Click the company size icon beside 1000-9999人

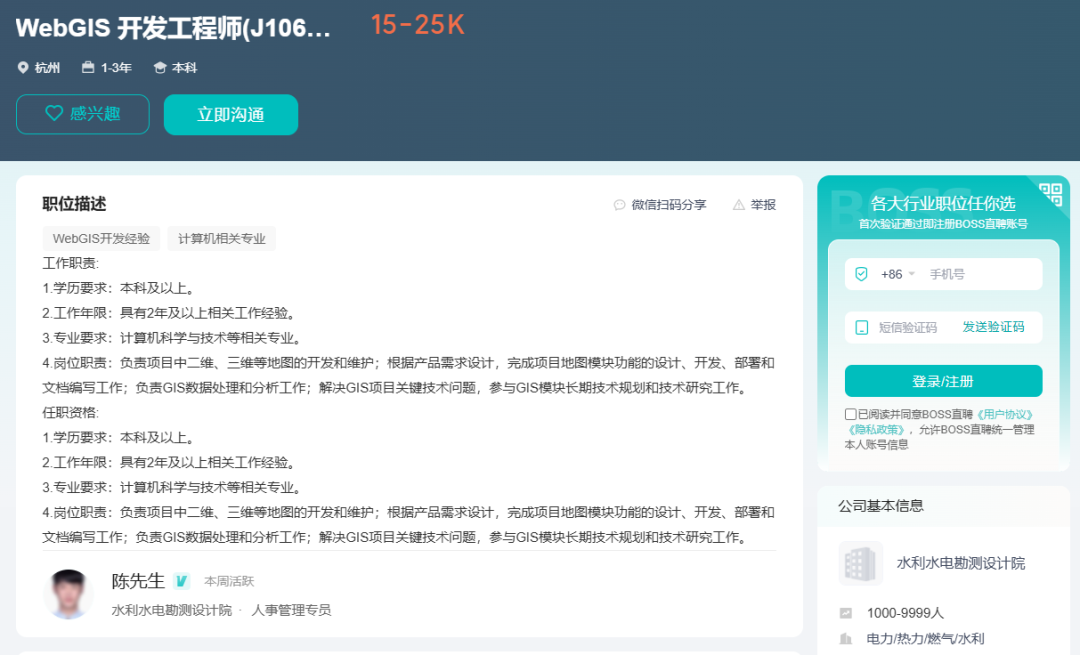(846, 613)
